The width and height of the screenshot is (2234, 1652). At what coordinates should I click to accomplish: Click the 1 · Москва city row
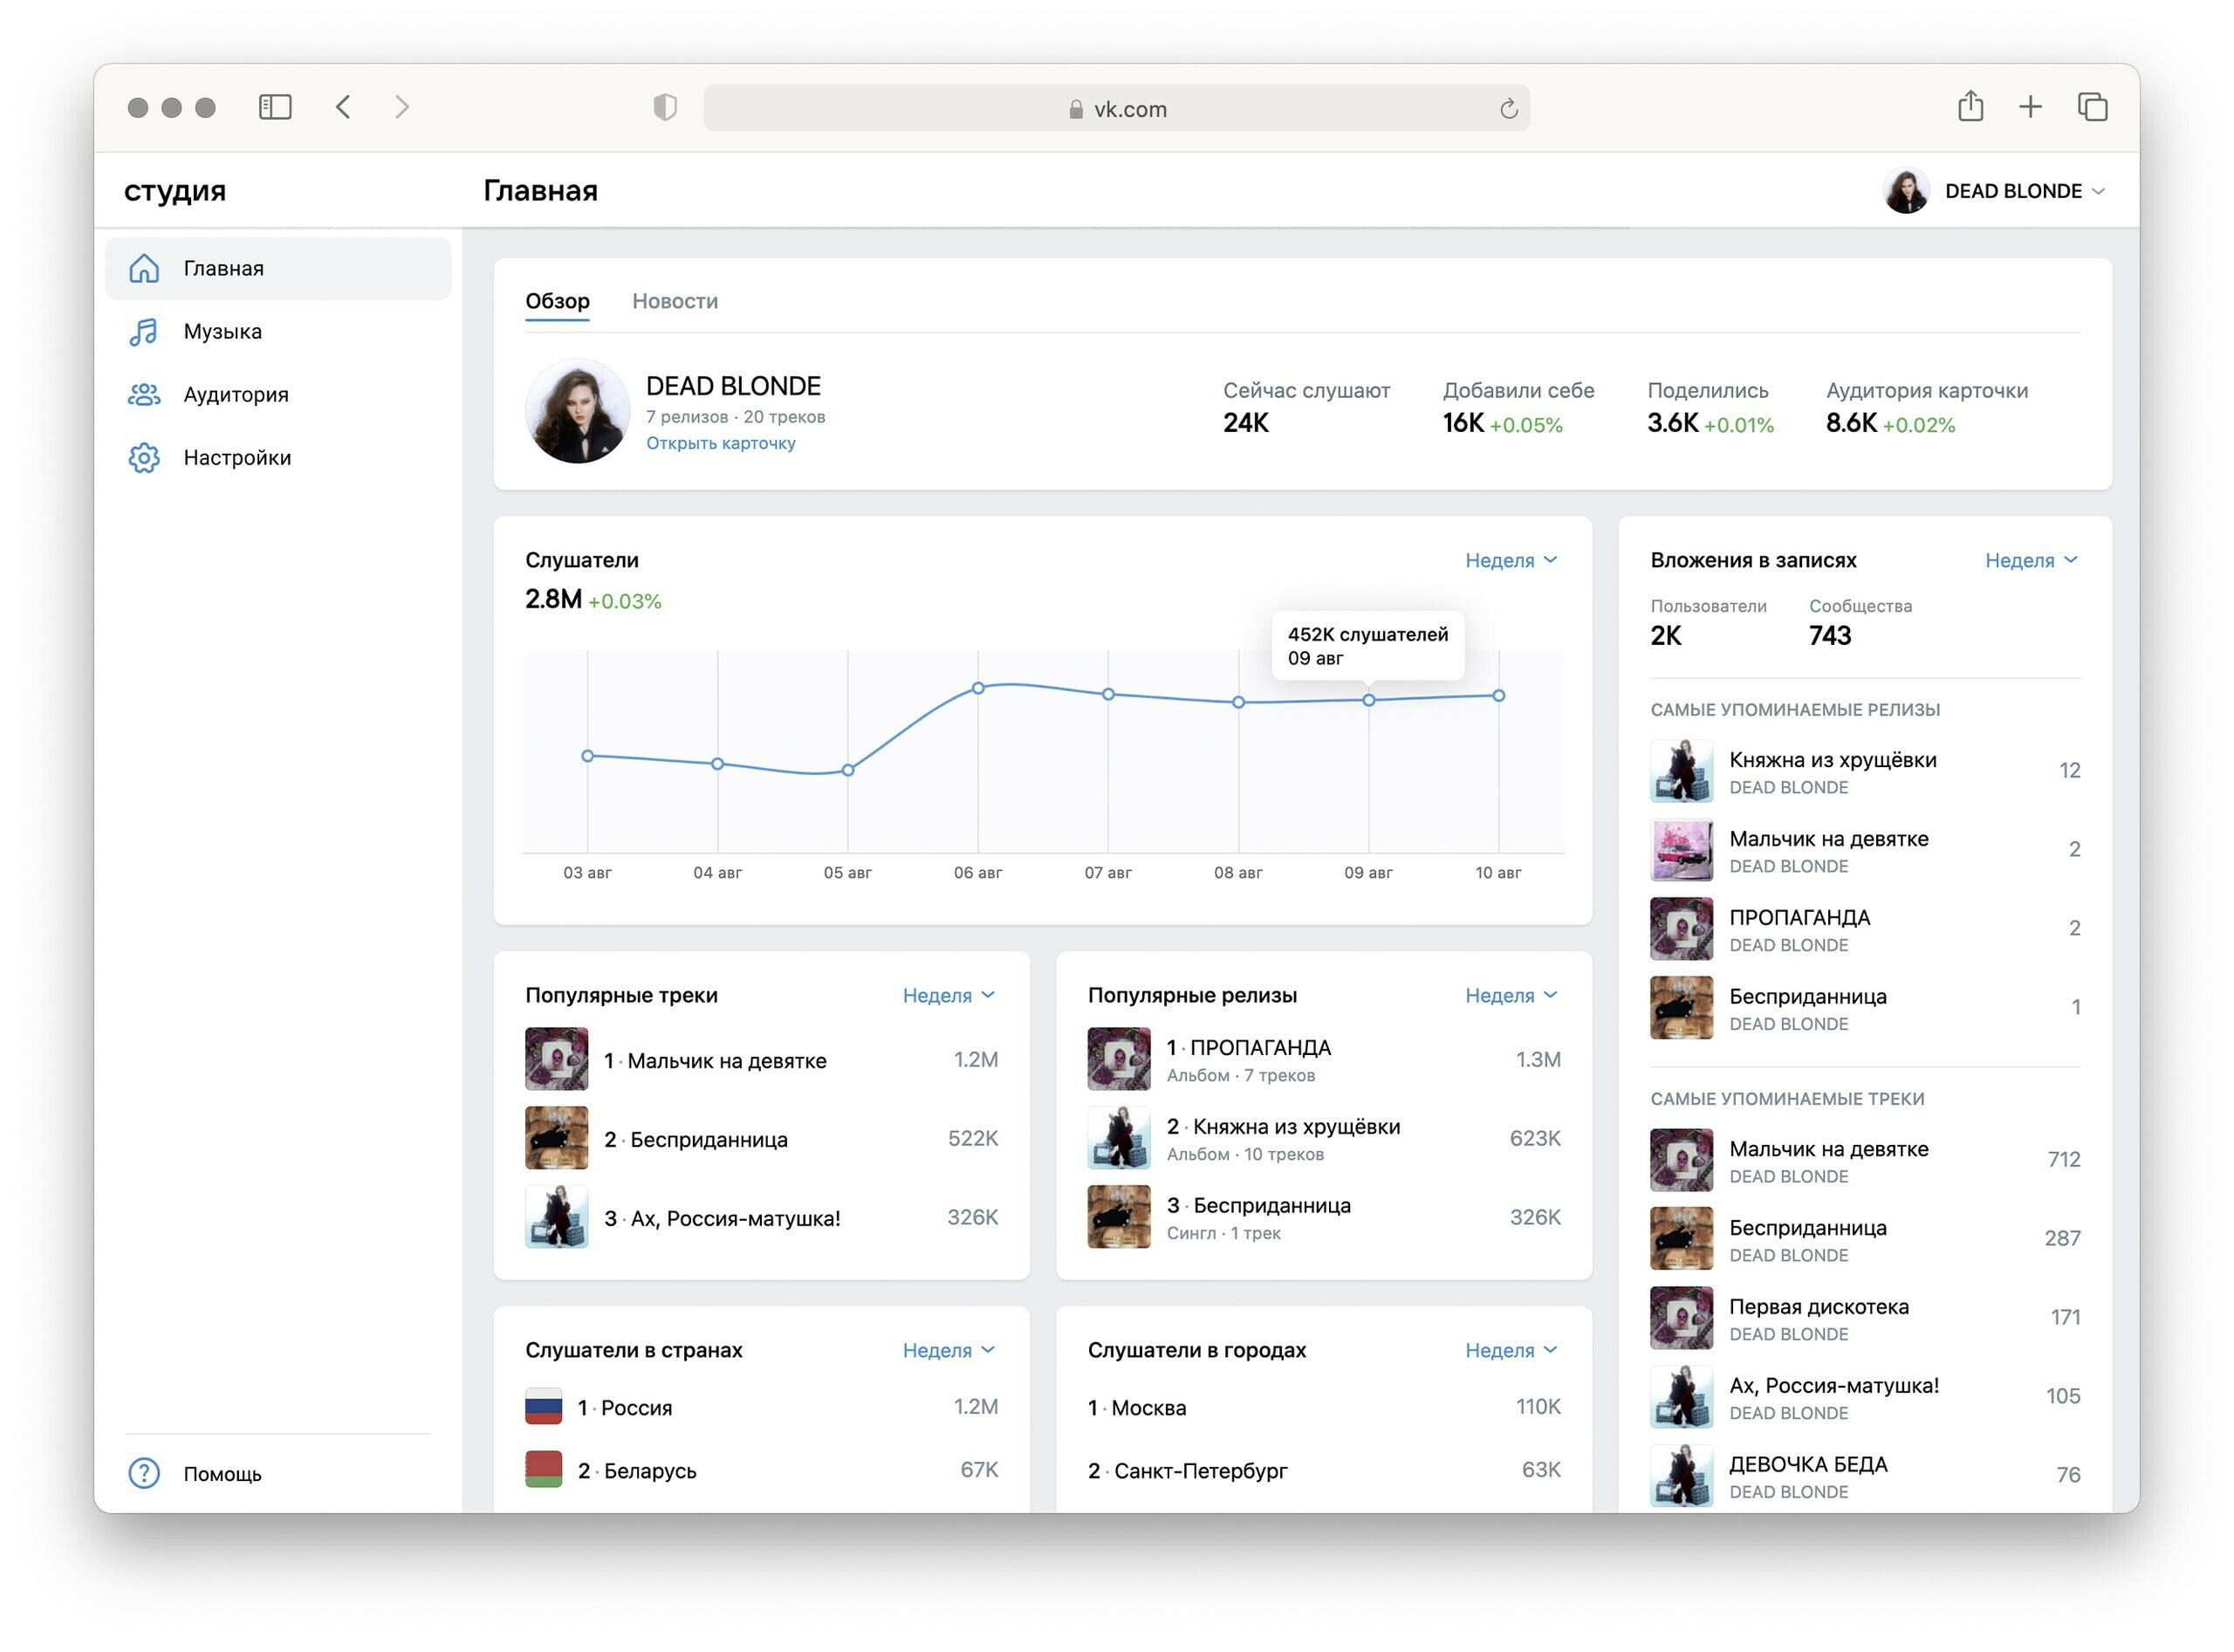tap(1324, 1407)
